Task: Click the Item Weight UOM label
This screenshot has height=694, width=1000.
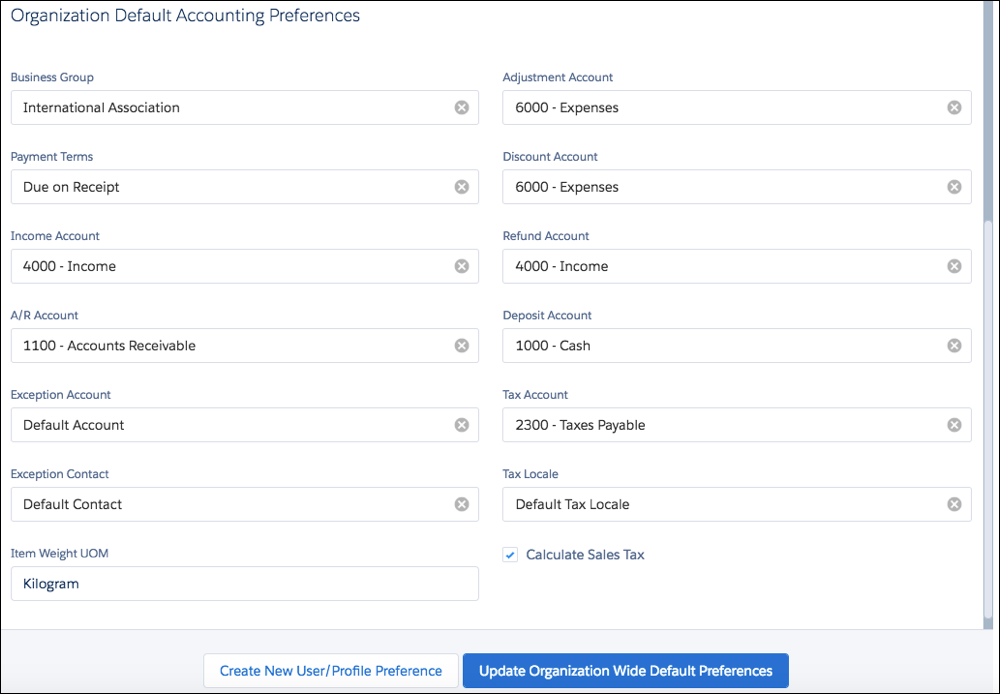Action: pyautogui.click(x=59, y=553)
